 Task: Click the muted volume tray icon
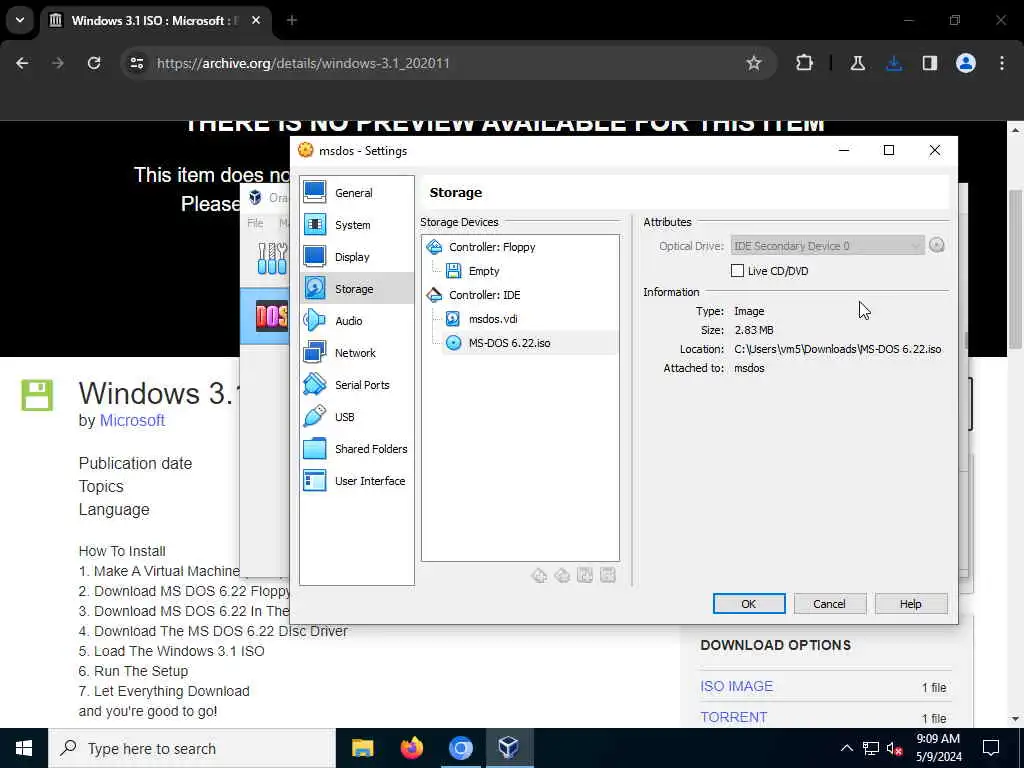click(x=895, y=748)
